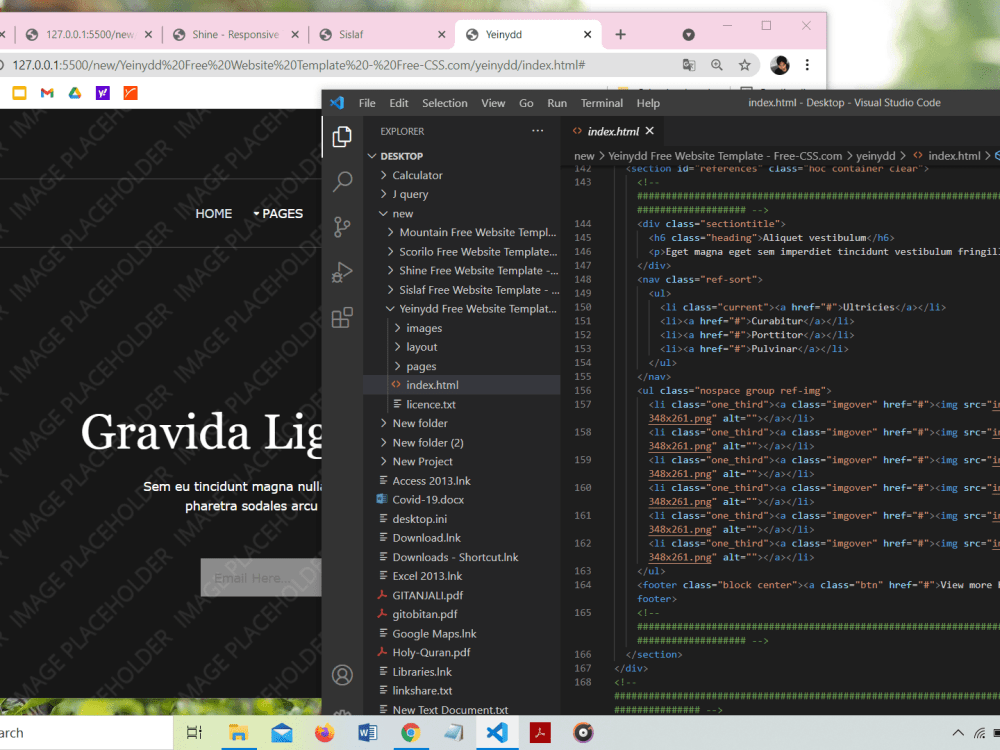Expand Shine Free Website Template folder
Viewport: 1000px width, 750px height.
[390, 270]
